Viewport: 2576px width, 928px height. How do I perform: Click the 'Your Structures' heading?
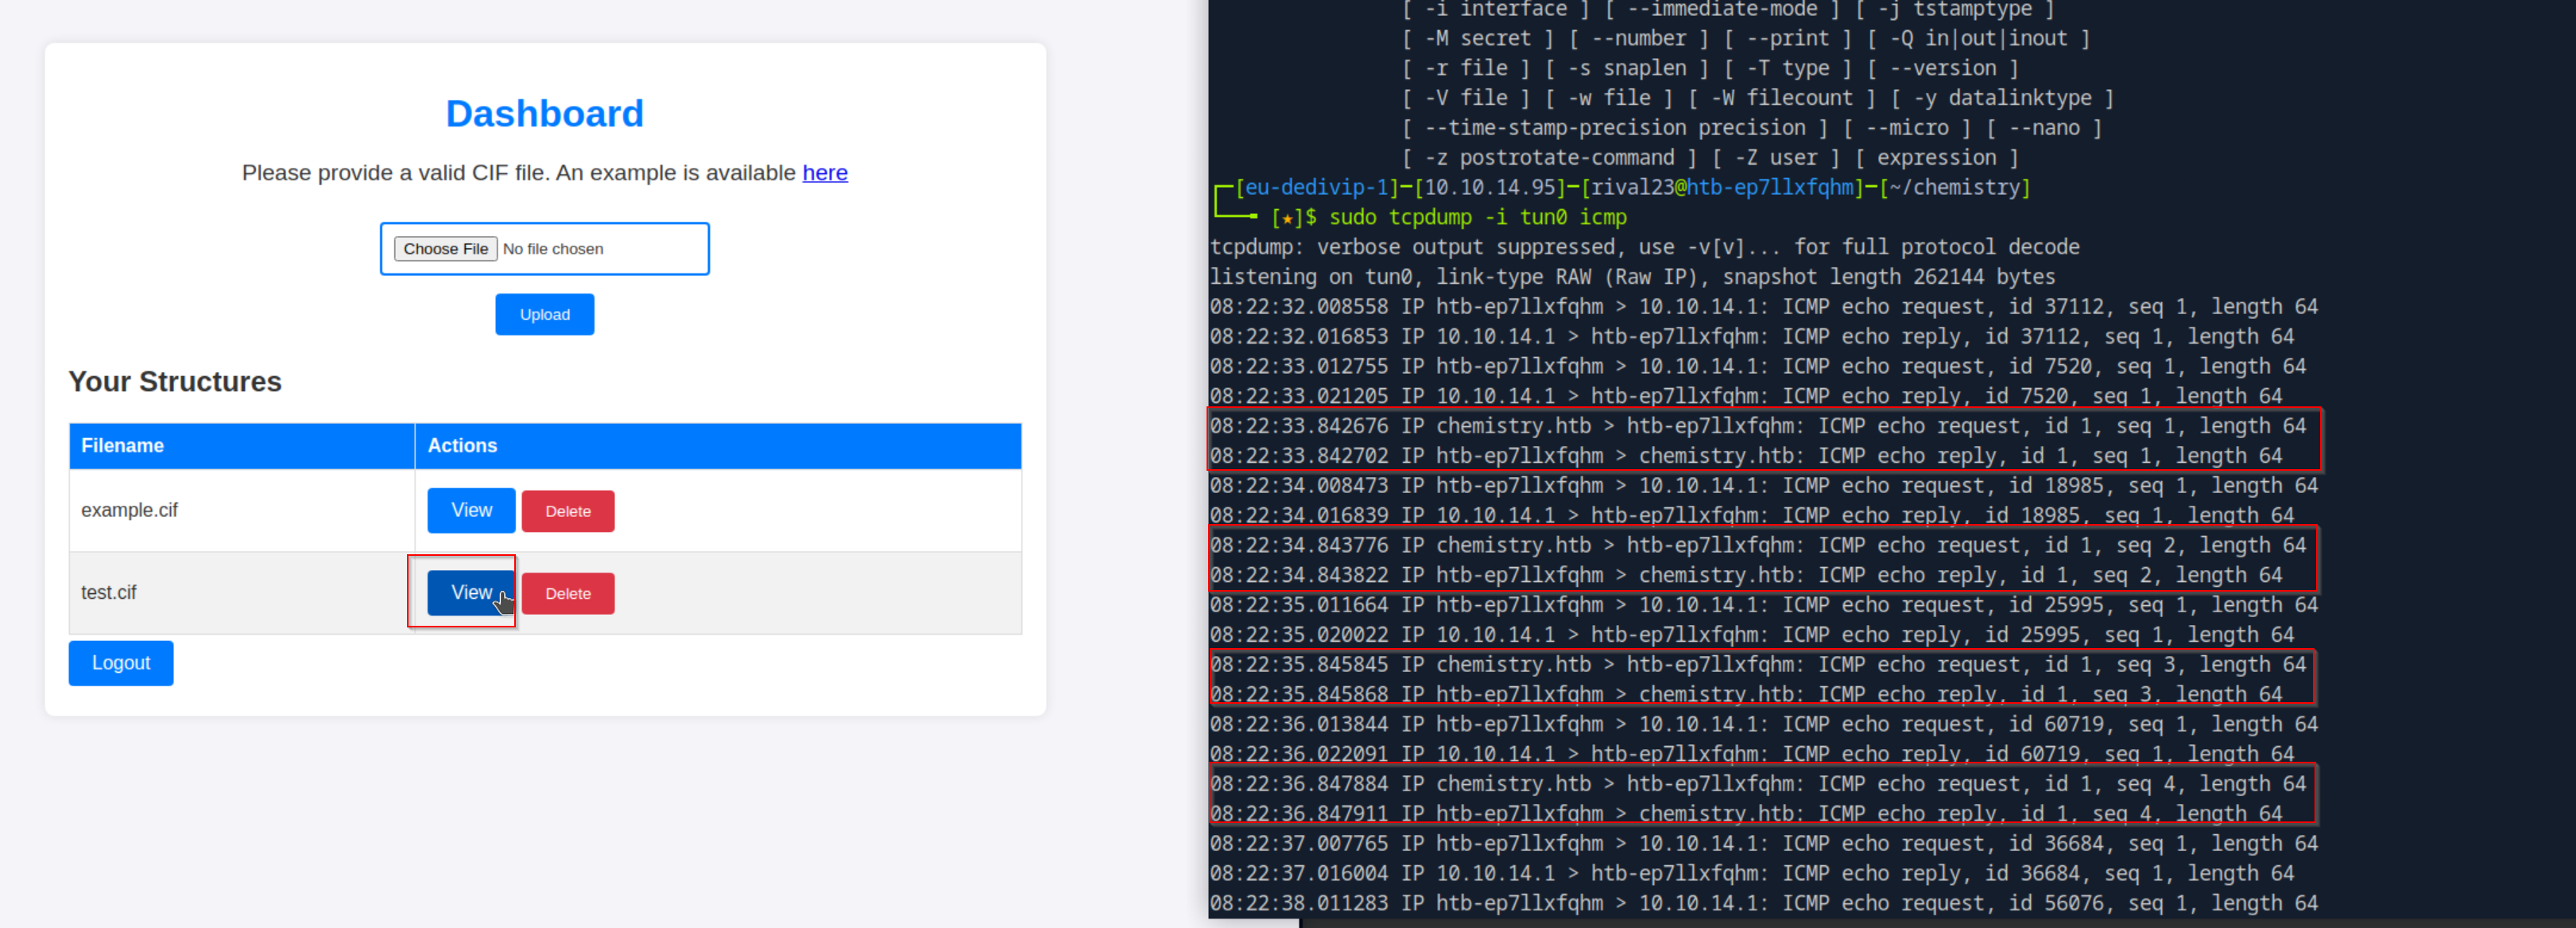(x=175, y=382)
